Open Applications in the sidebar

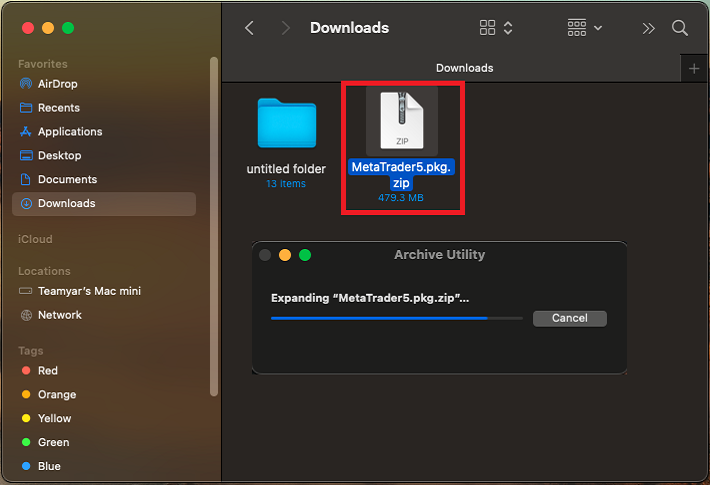tap(70, 132)
